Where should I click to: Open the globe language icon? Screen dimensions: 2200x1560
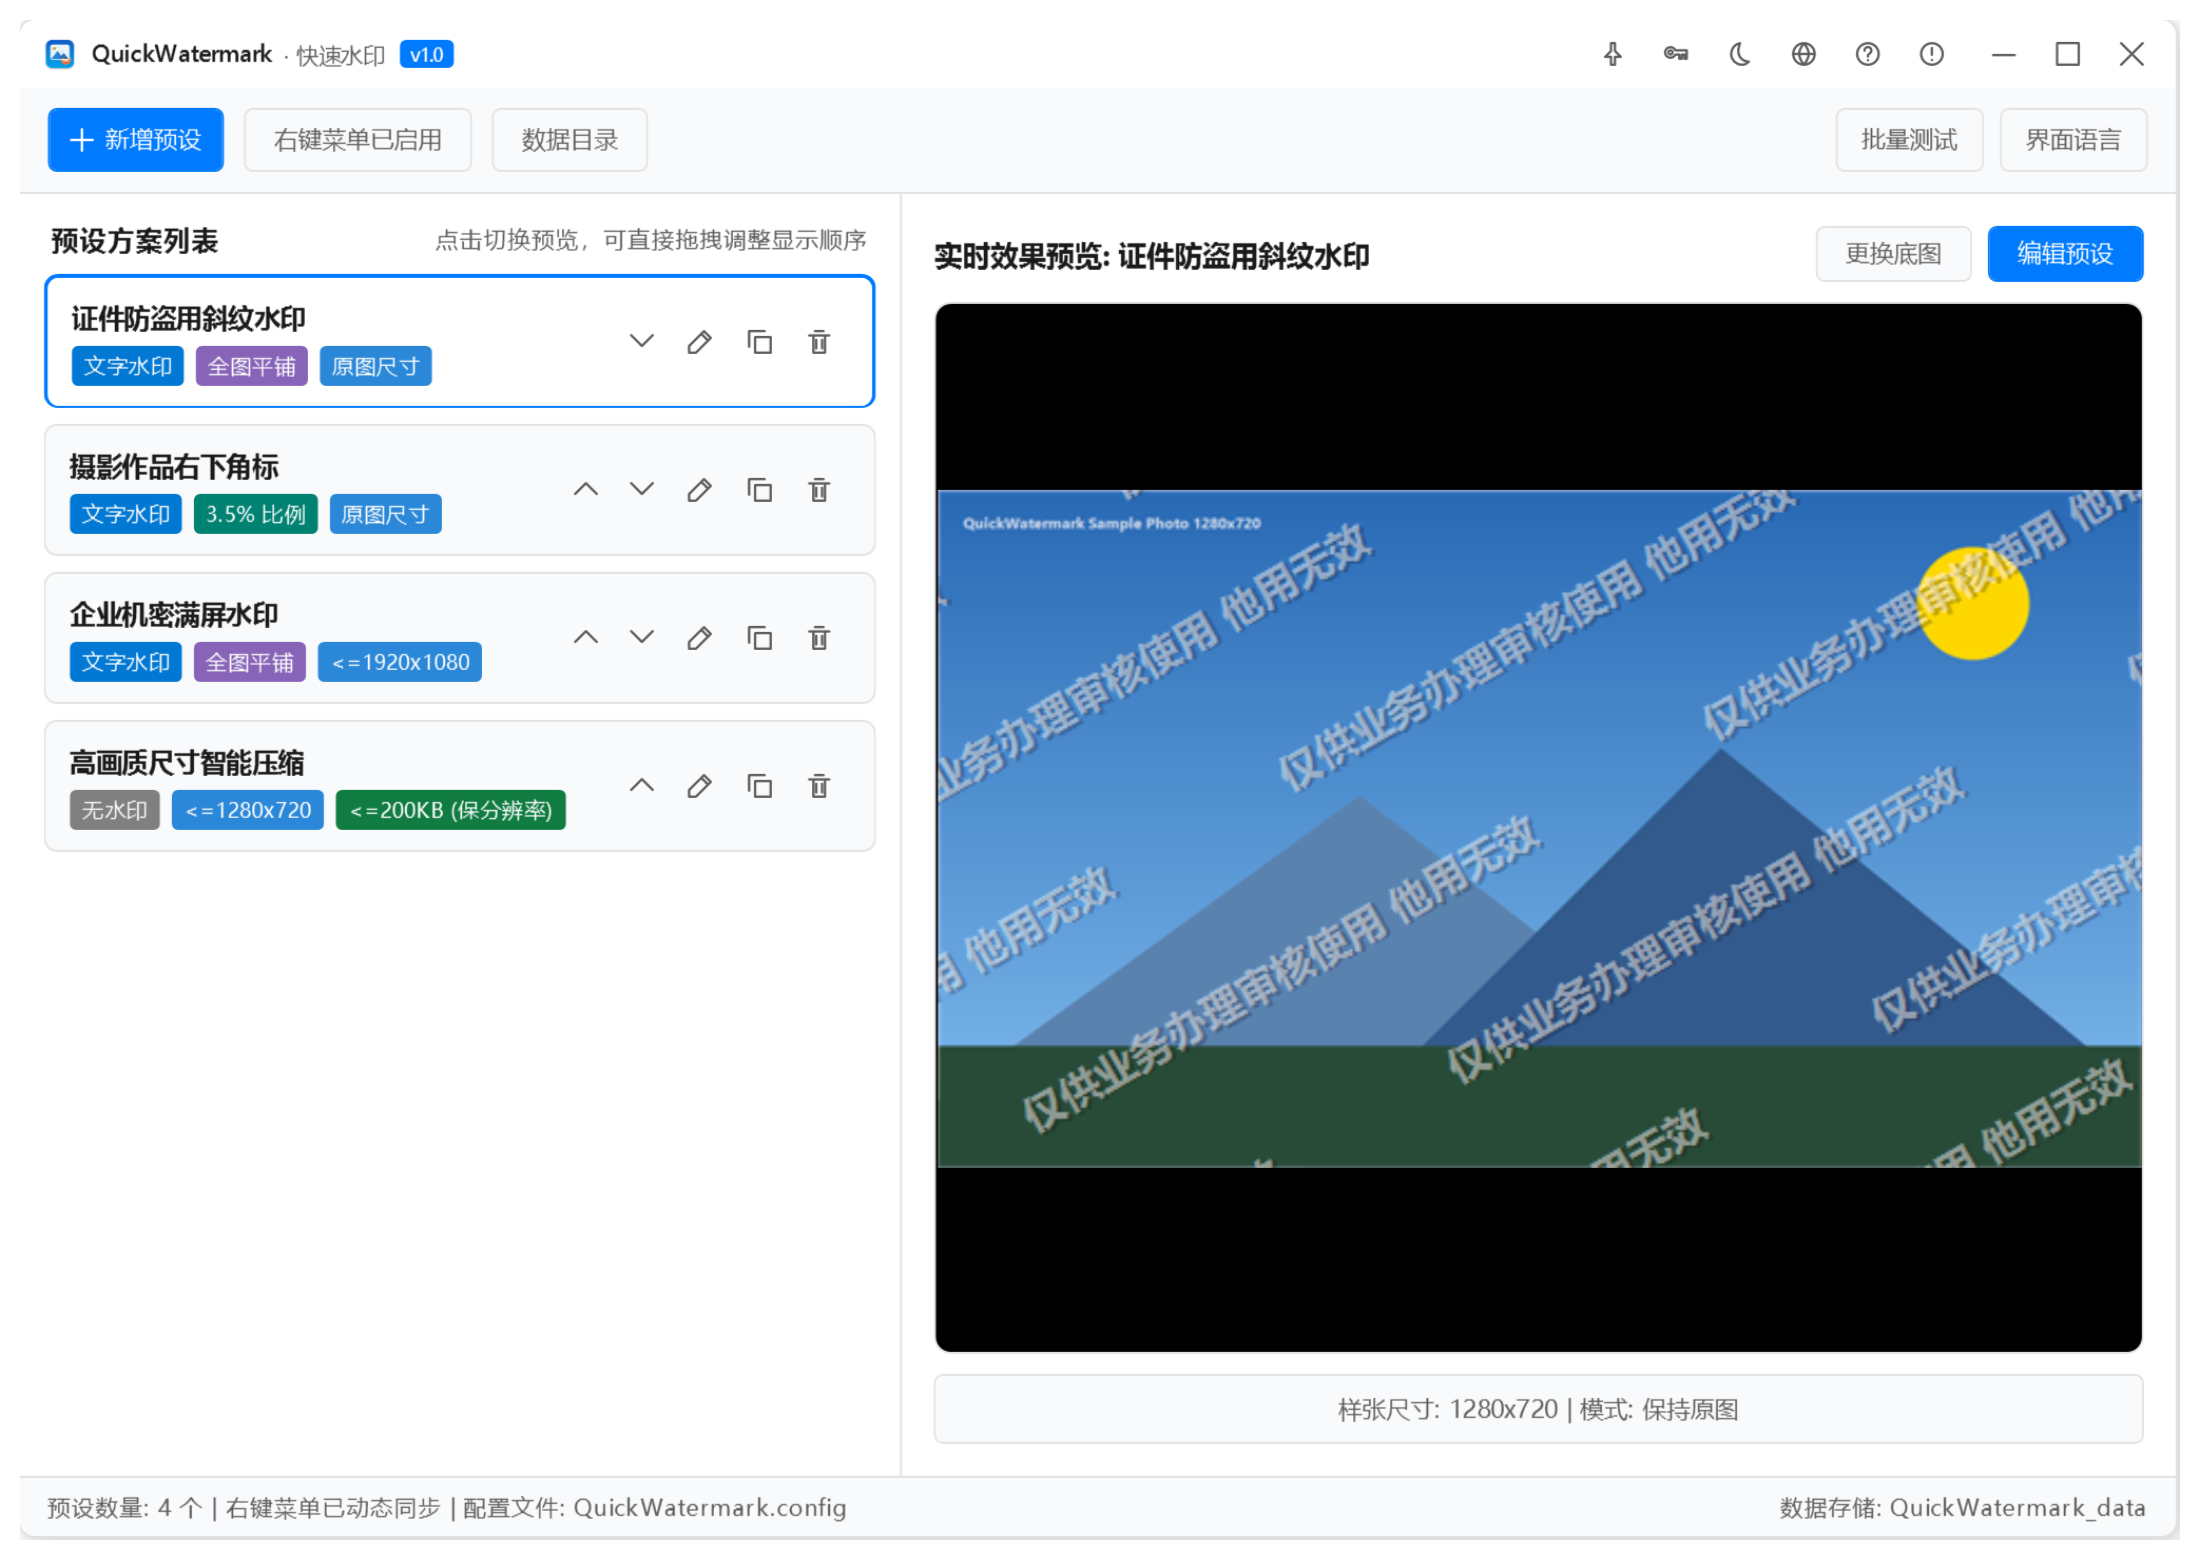(1804, 54)
